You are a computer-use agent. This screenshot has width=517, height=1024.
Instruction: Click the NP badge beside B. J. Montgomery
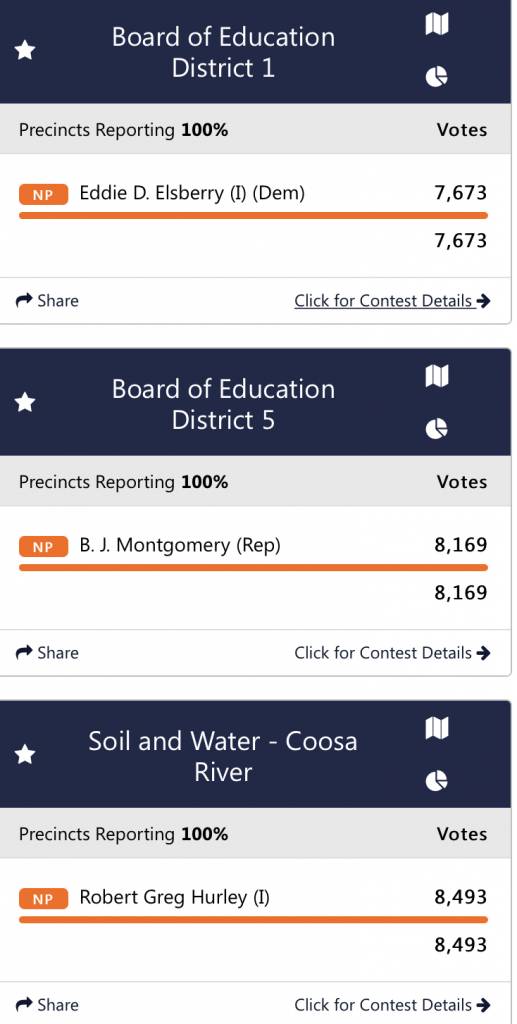[x=43, y=547]
